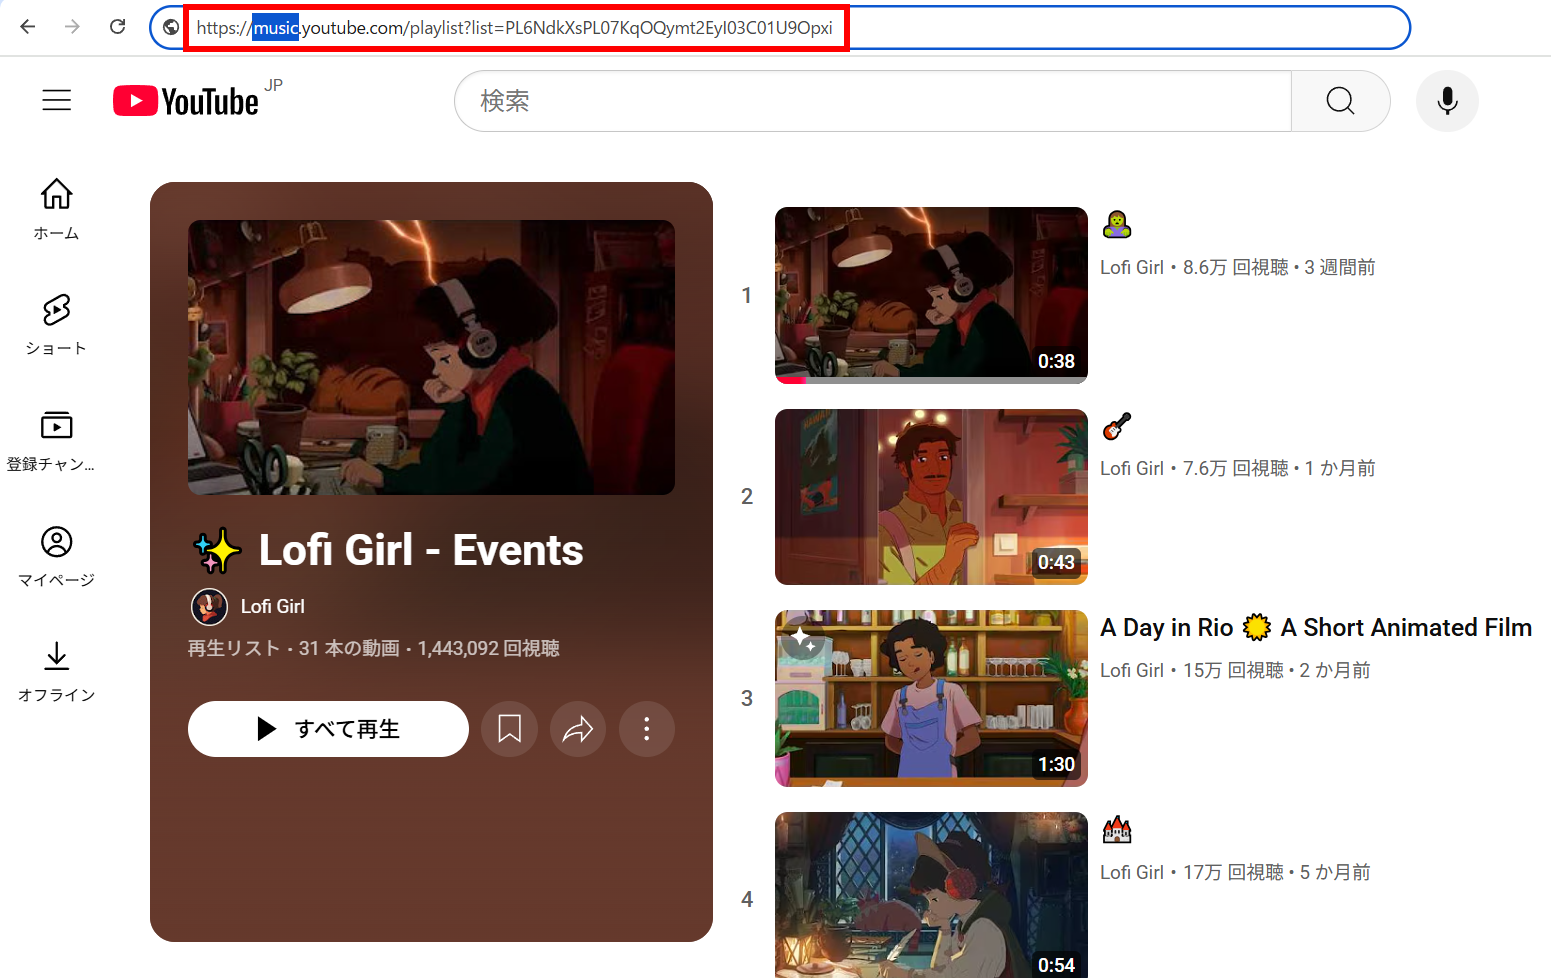This screenshot has height=978, width=1551.
Task: Save playlist with the bookmark icon
Action: pos(509,729)
